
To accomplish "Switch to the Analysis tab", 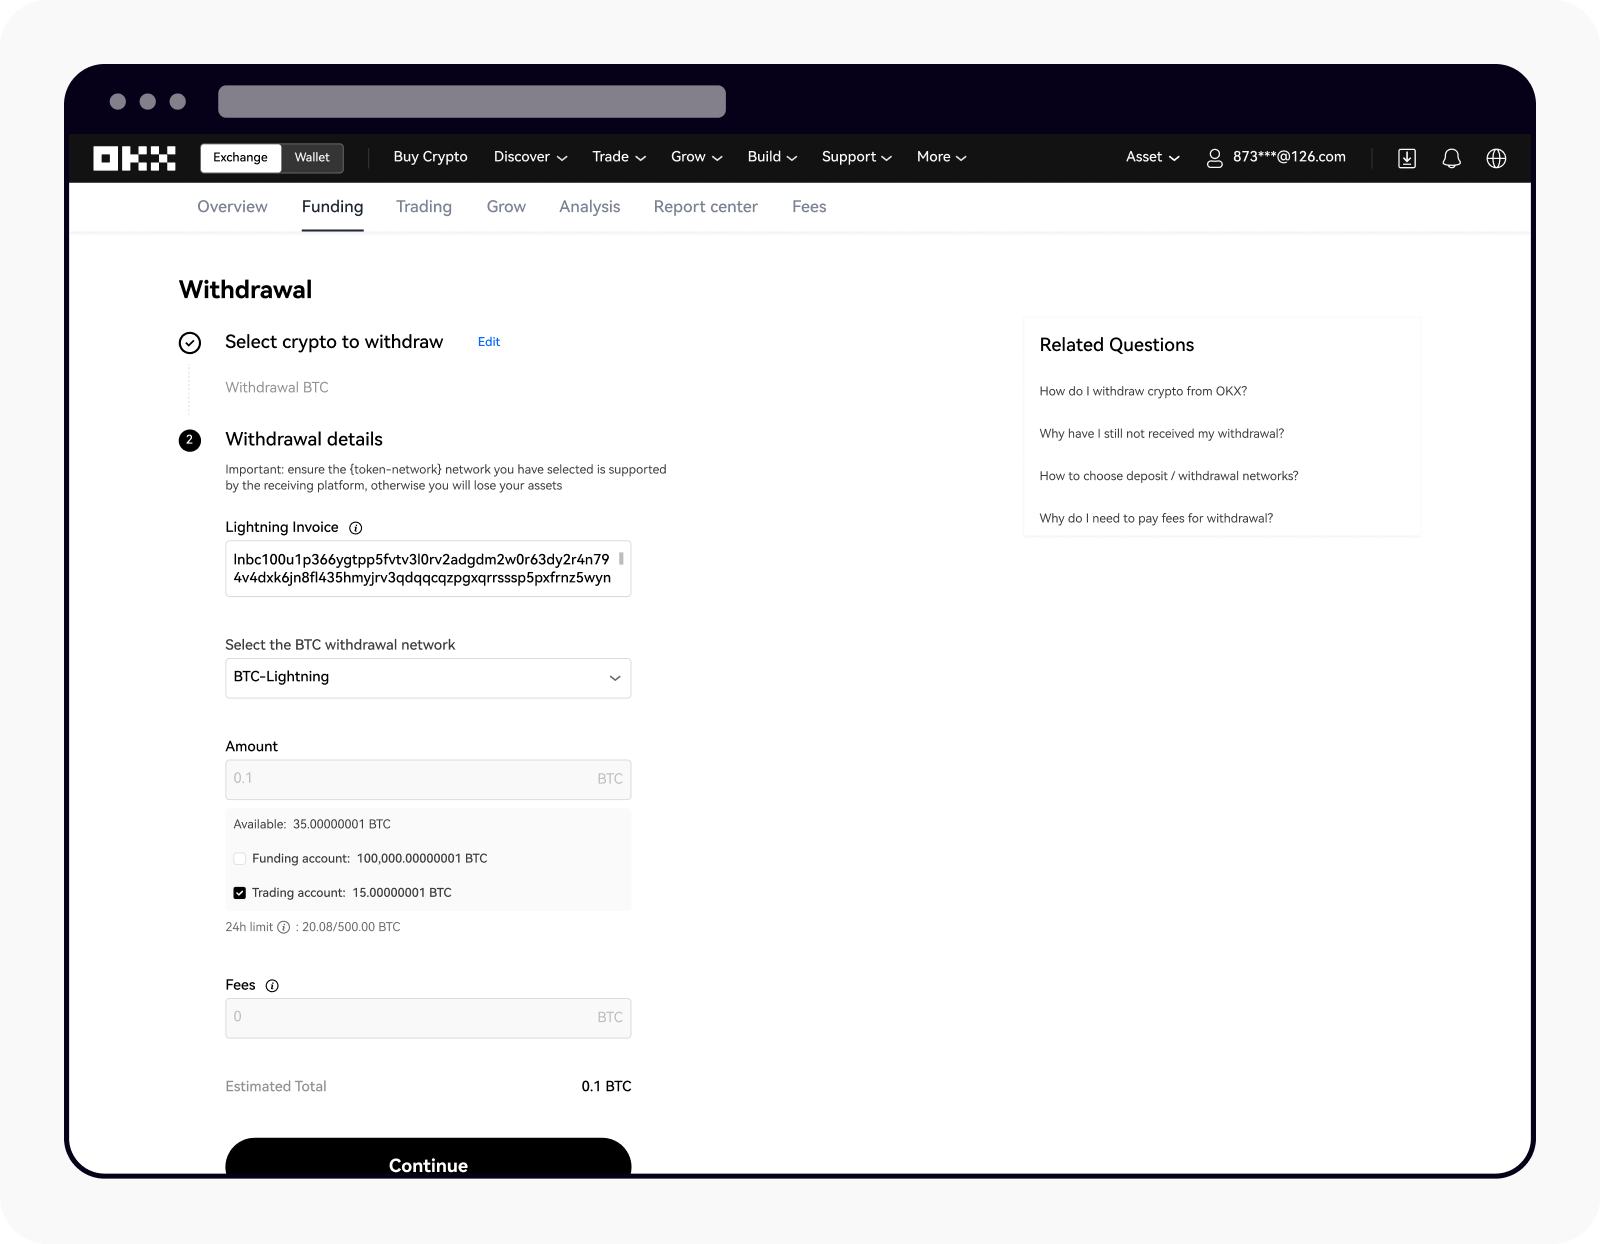I will tap(590, 207).
